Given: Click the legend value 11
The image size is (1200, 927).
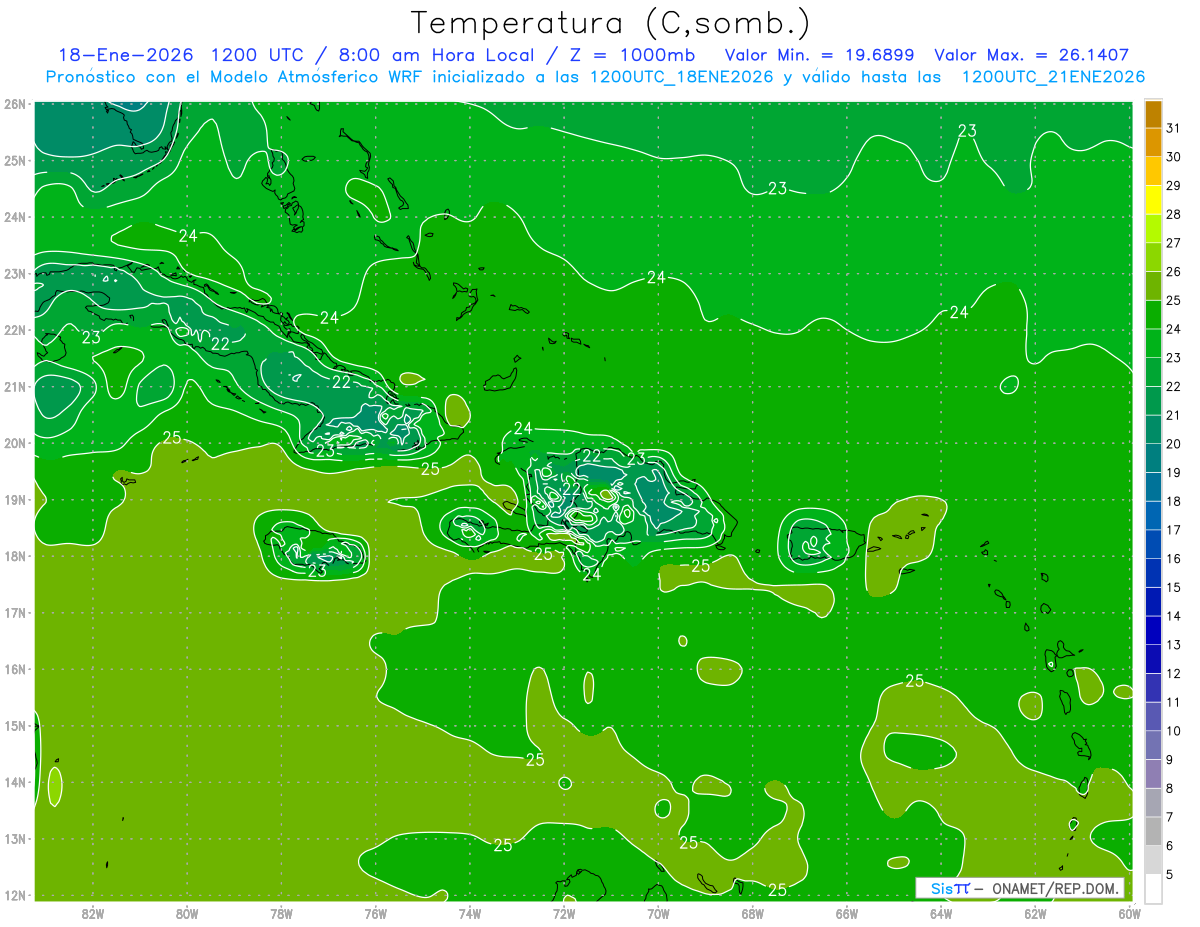Looking at the screenshot, I should [1173, 702].
